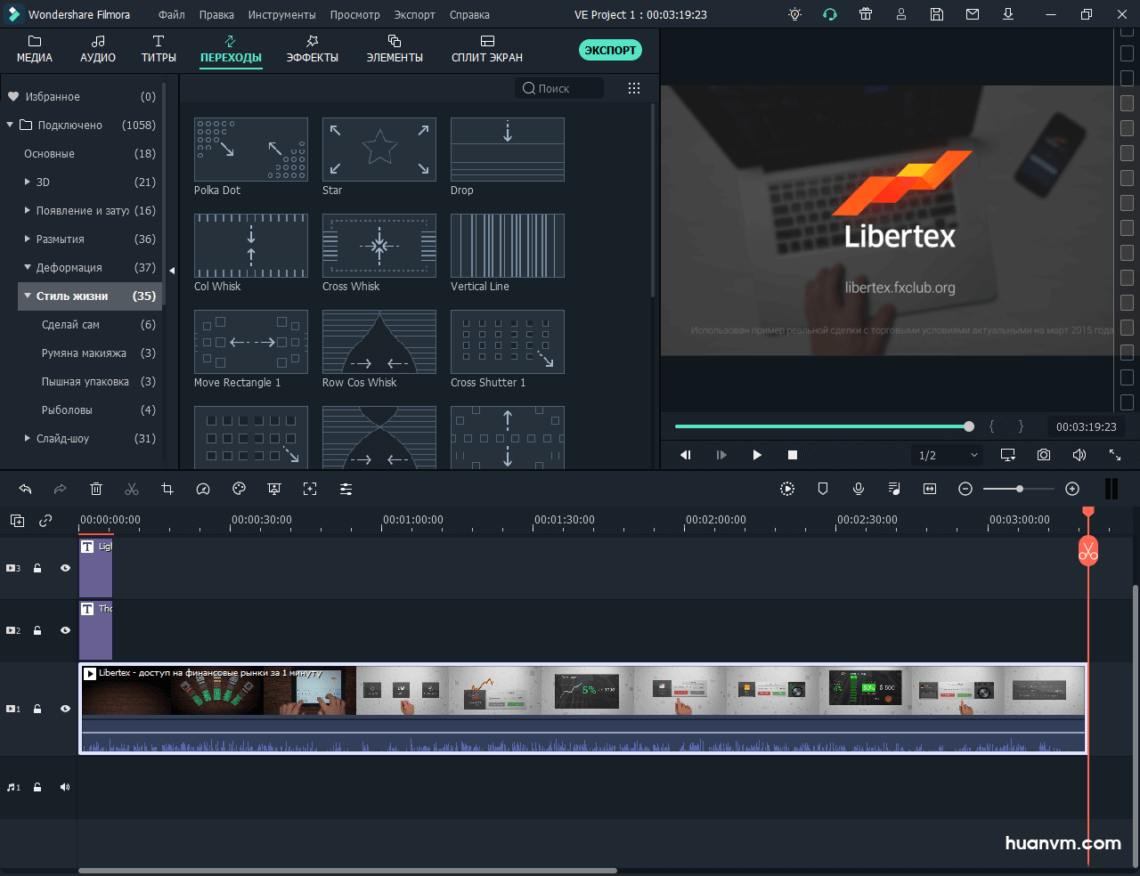Open the speed control icon

pos(203,489)
